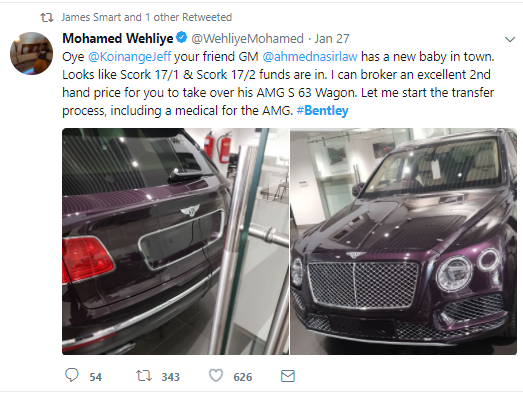Image resolution: width=523 pixels, height=395 pixels.
Task: View the Bentley front grille photo
Action: point(404,241)
